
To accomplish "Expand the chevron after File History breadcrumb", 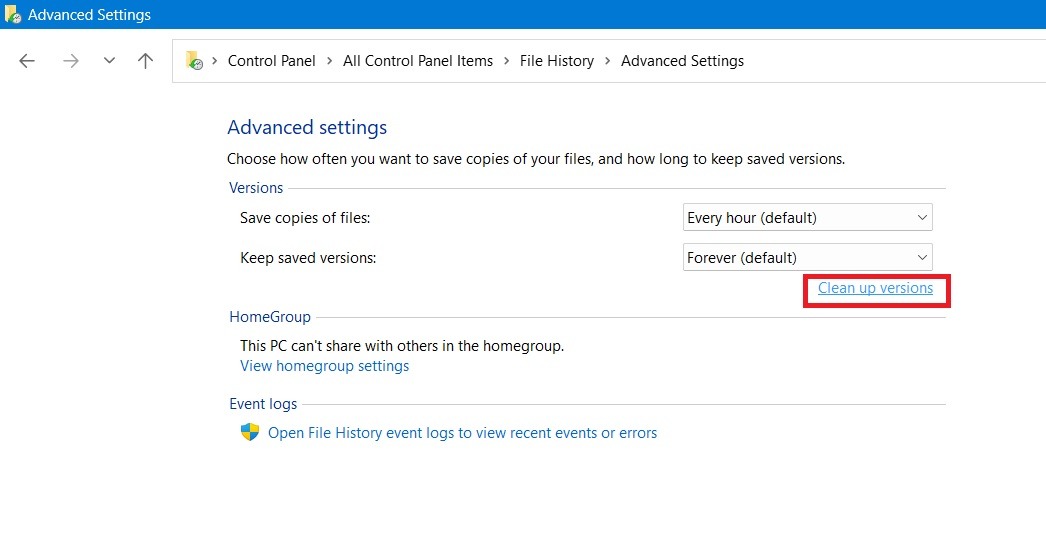I will coord(607,61).
